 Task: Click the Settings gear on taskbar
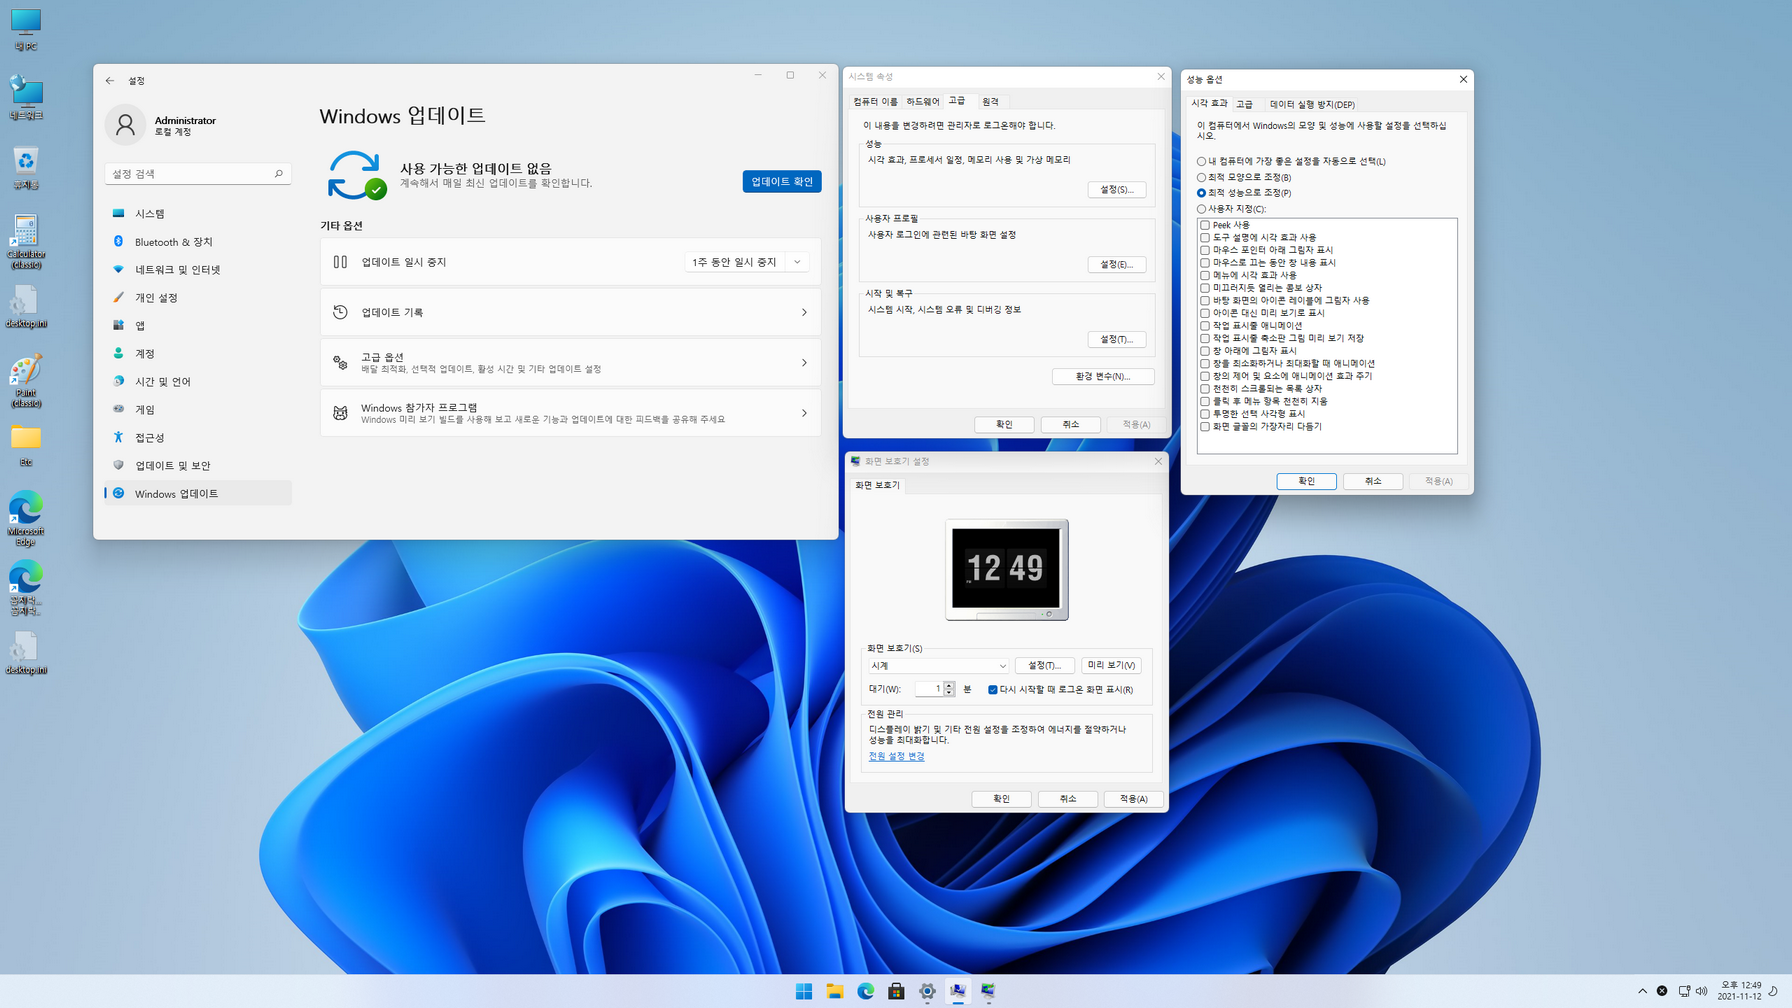(928, 991)
